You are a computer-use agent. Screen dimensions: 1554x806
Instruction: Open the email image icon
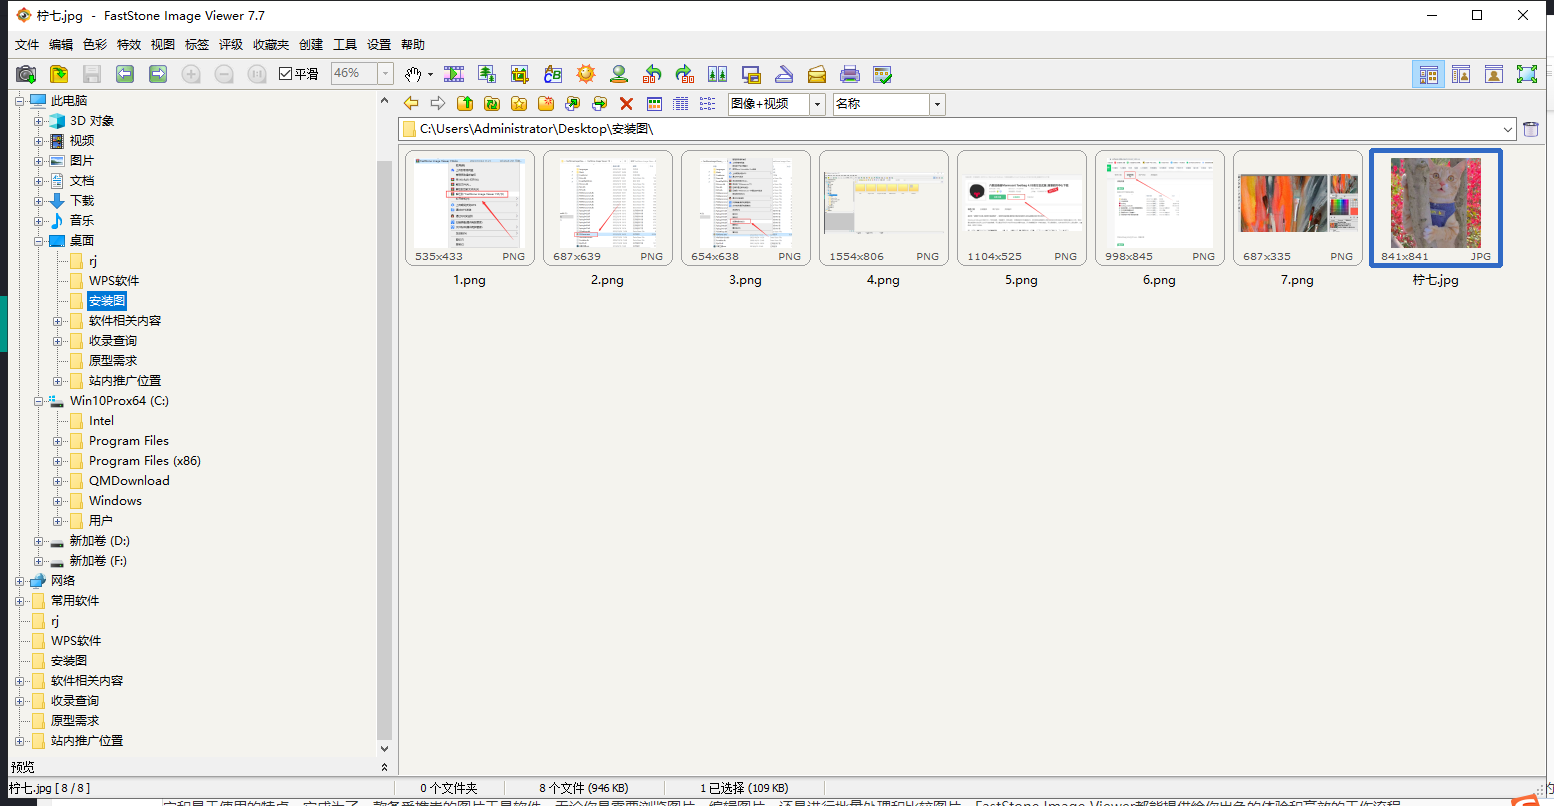tap(817, 73)
